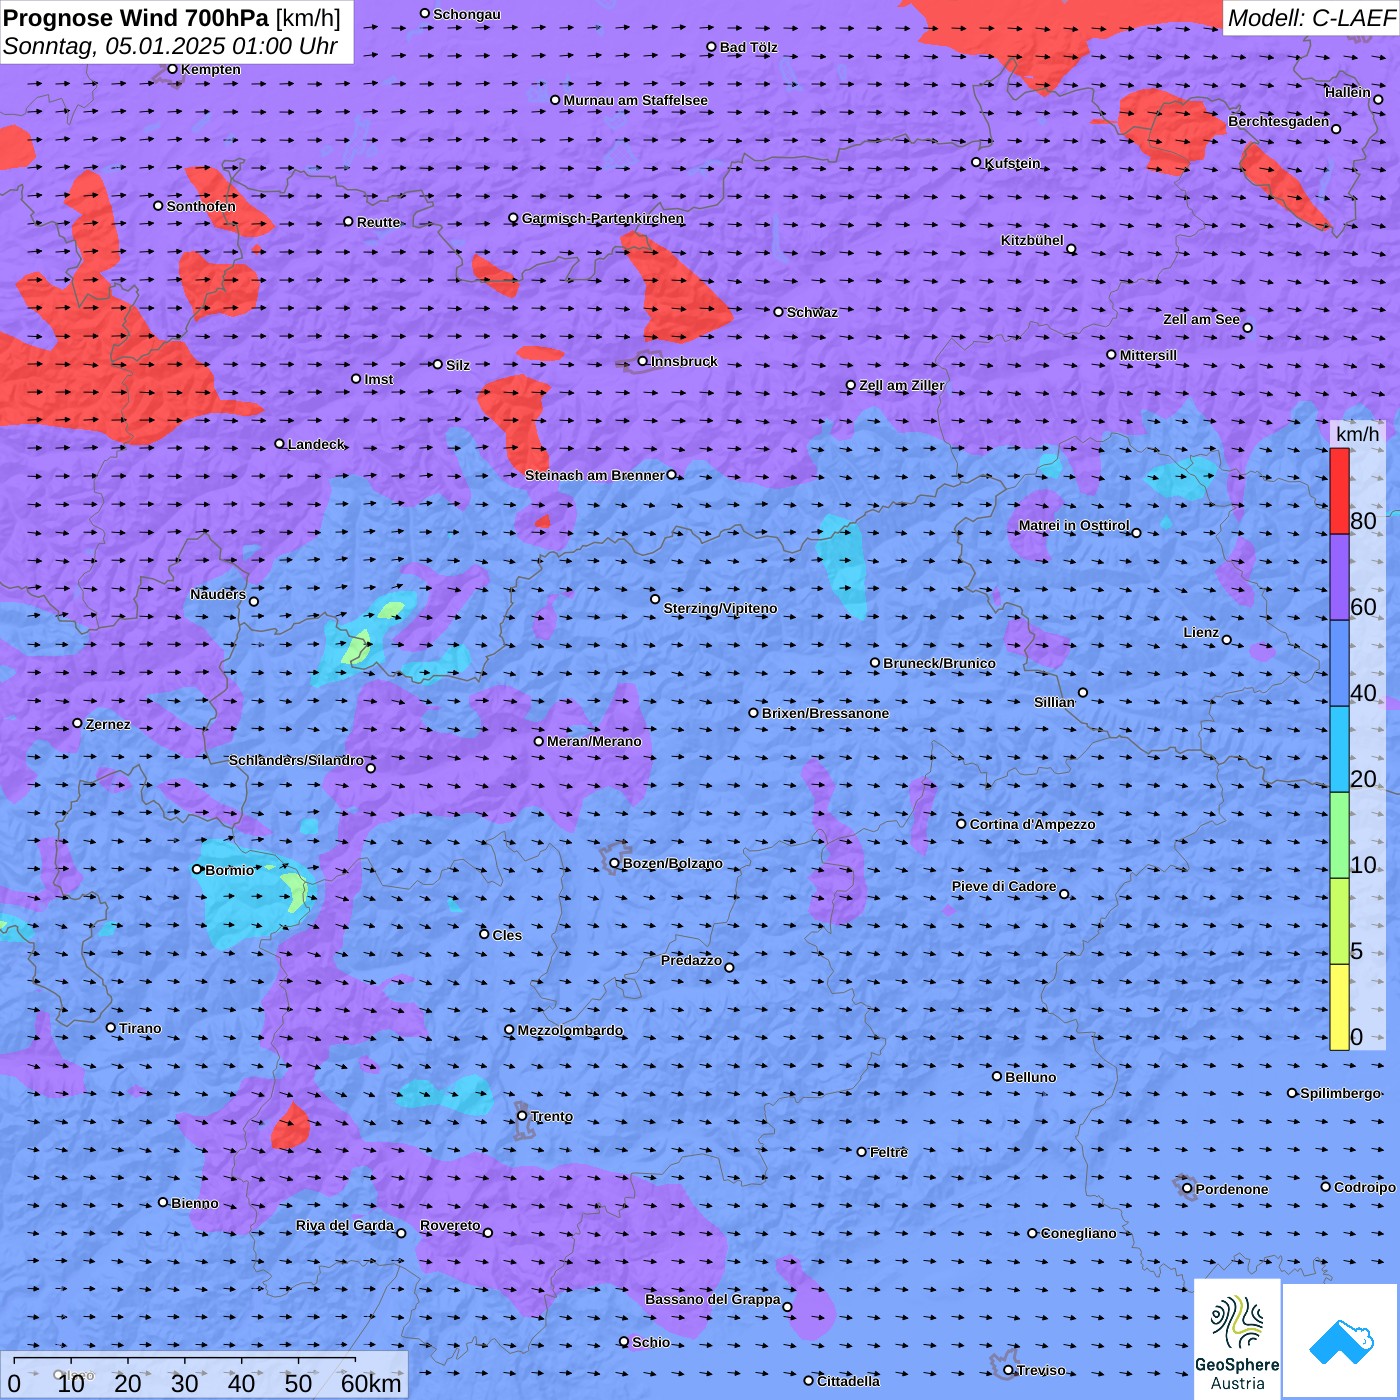Click the 'Pieve di Cadore' label
The height and width of the screenshot is (1400, 1400).
pos(1004,886)
